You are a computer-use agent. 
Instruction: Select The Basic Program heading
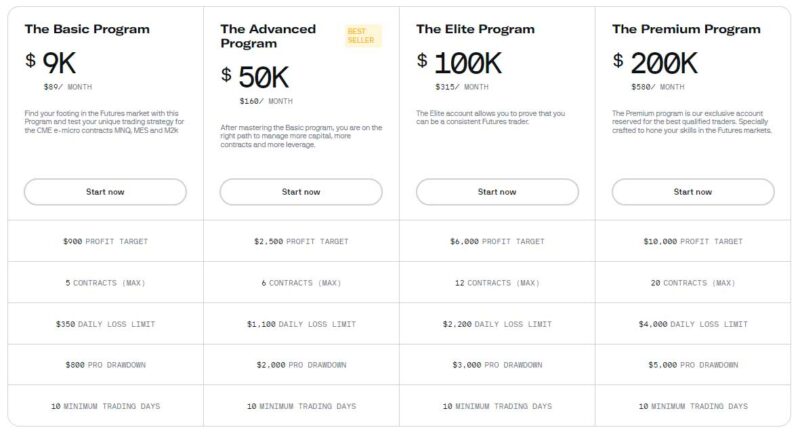[87, 29]
